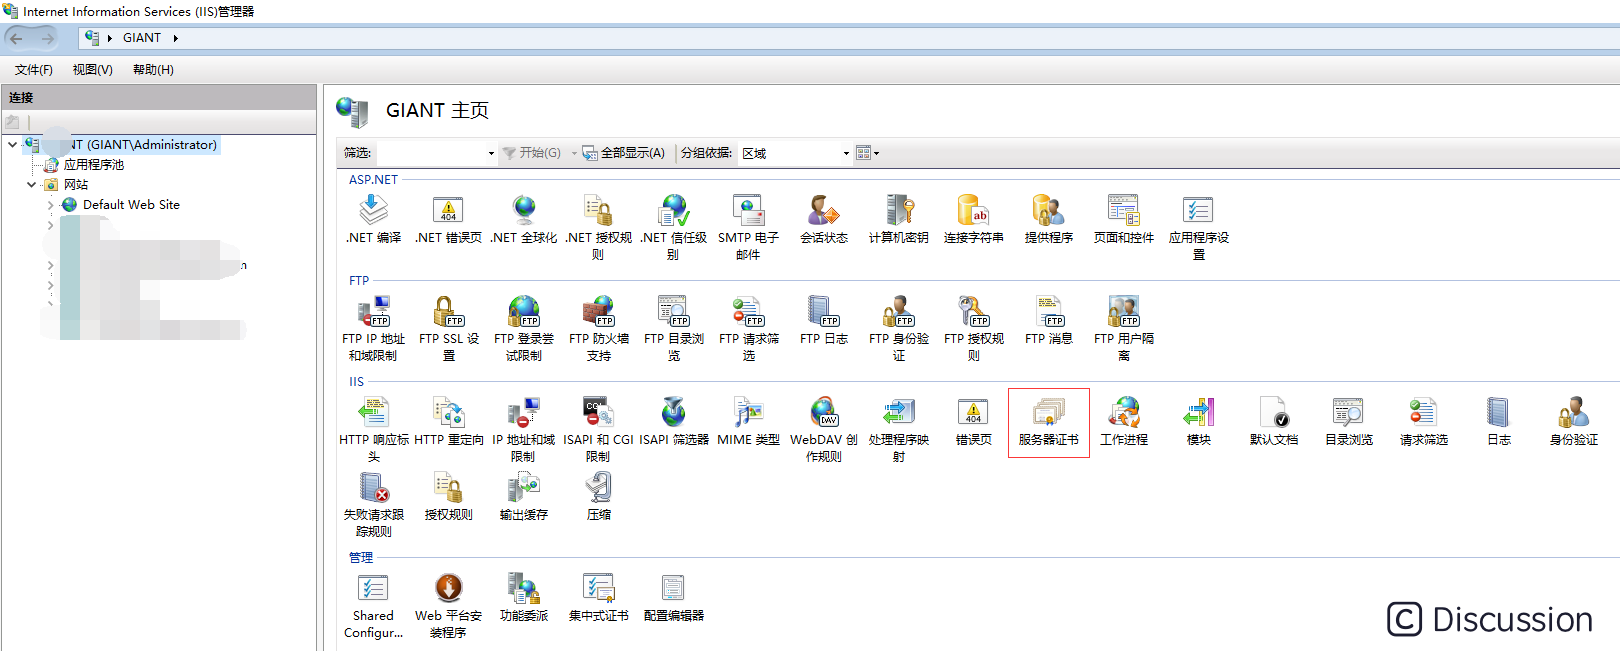This screenshot has height=651, width=1620.
Task: Open 输出缓存
Action: pyautogui.click(x=523, y=496)
